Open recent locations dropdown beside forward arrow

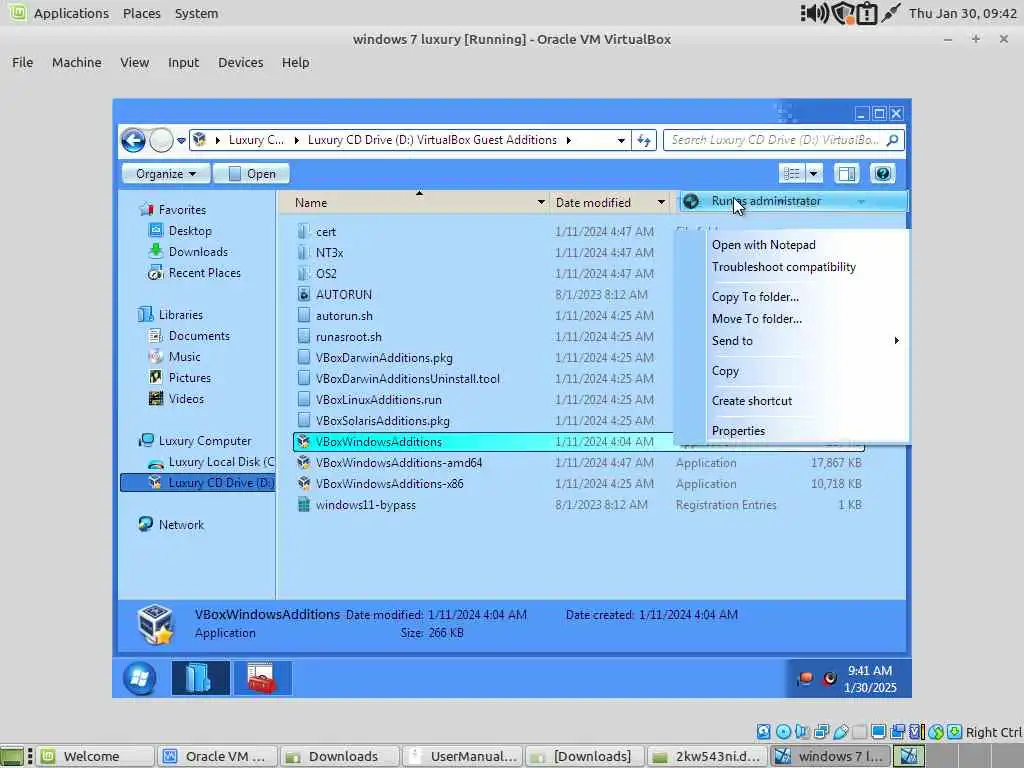pos(181,140)
